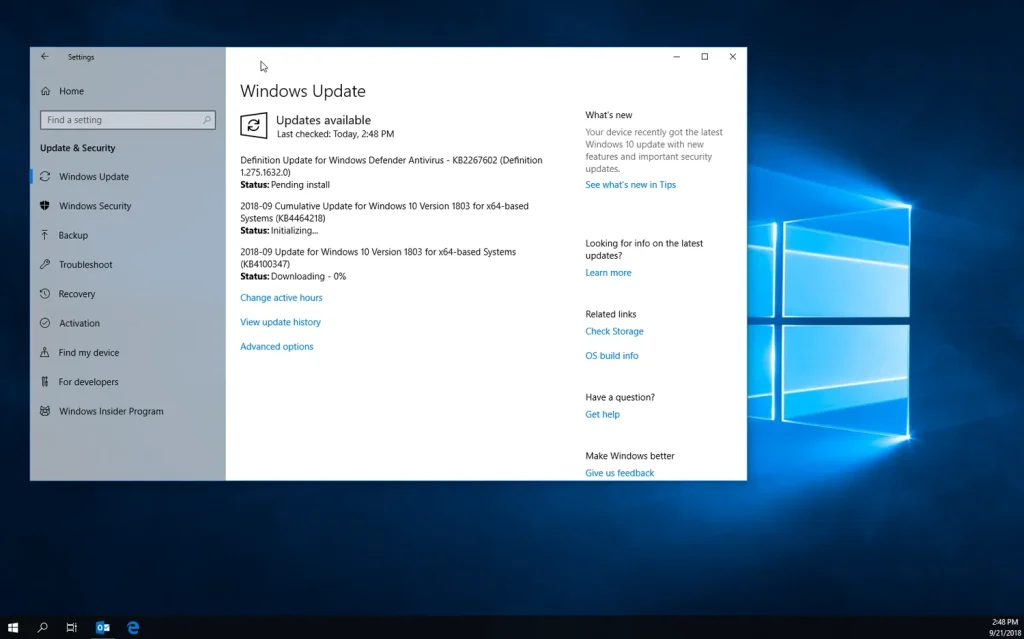Screen dimensions: 1024x639
Task: Open Check Storage related link
Action: (x=614, y=331)
